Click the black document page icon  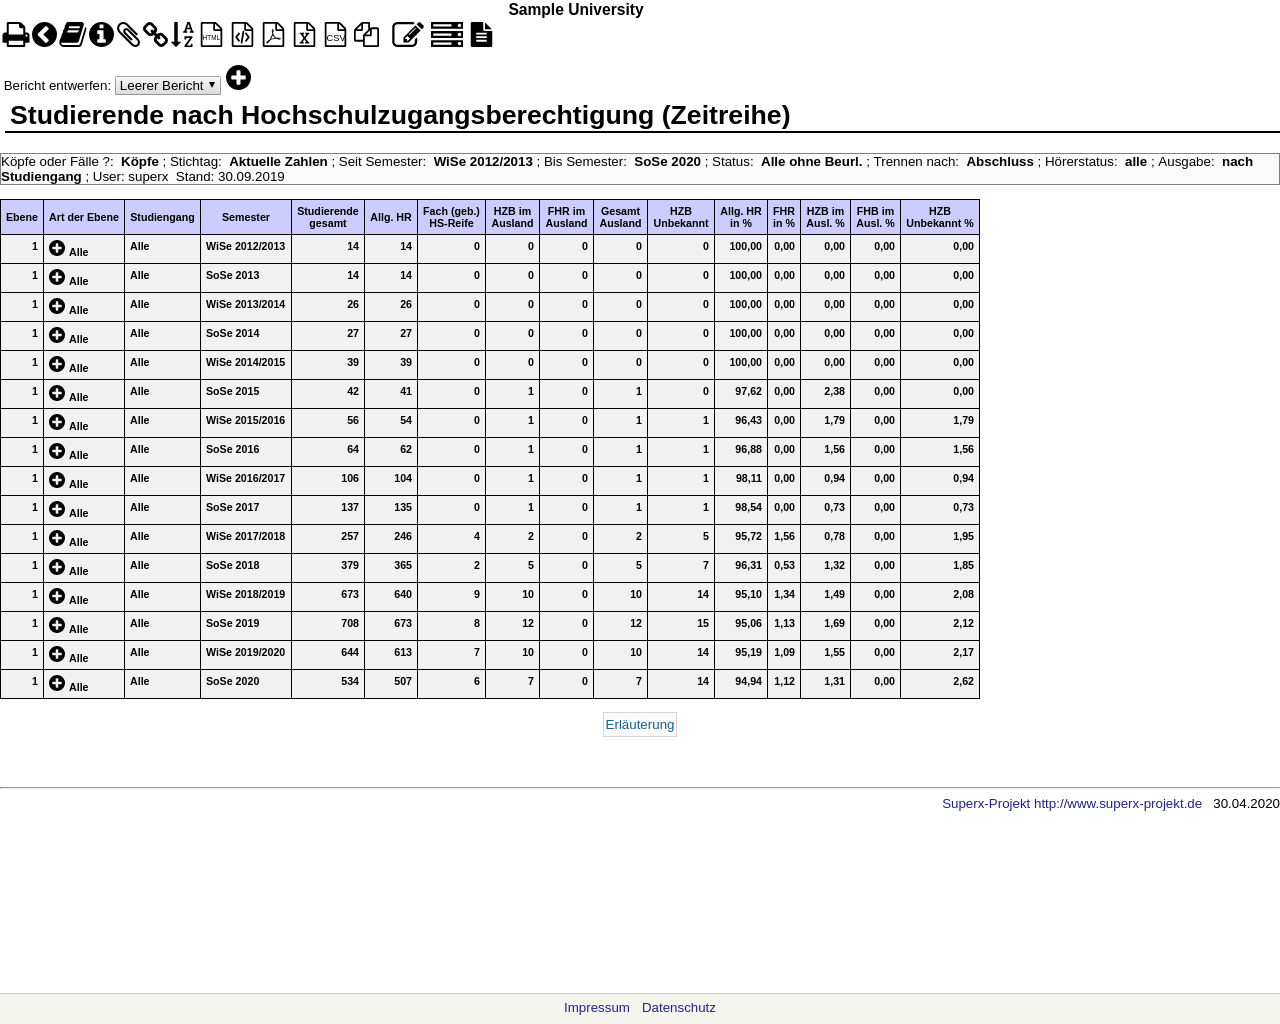(x=481, y=35)
